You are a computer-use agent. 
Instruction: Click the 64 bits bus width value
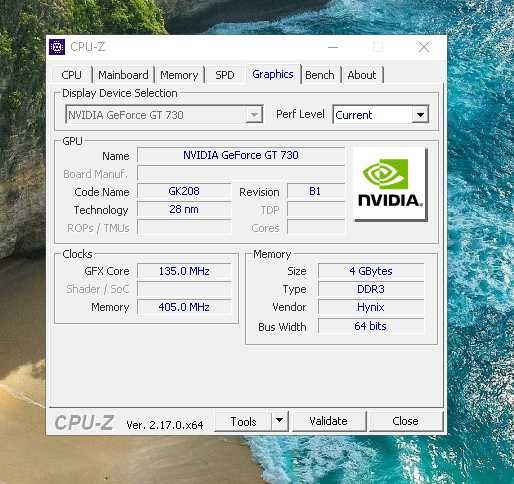click(x=371, y=326)
